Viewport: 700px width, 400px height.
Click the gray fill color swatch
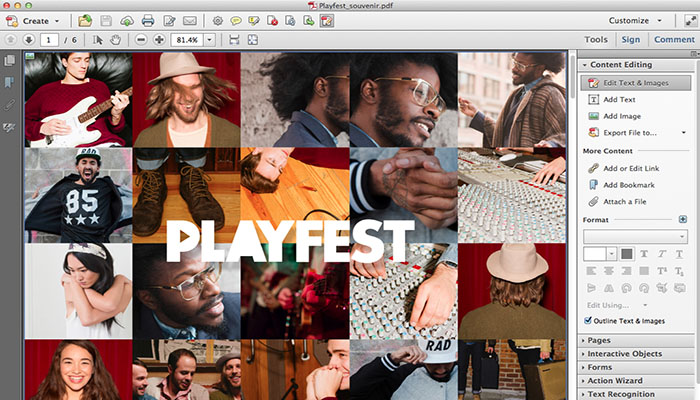click(627, 254)
